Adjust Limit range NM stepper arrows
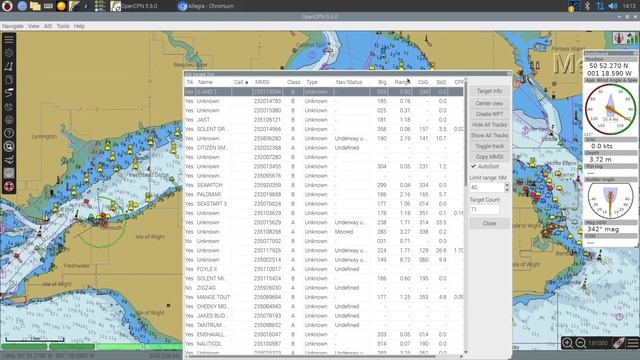The image size is (640, 360). 507,187
